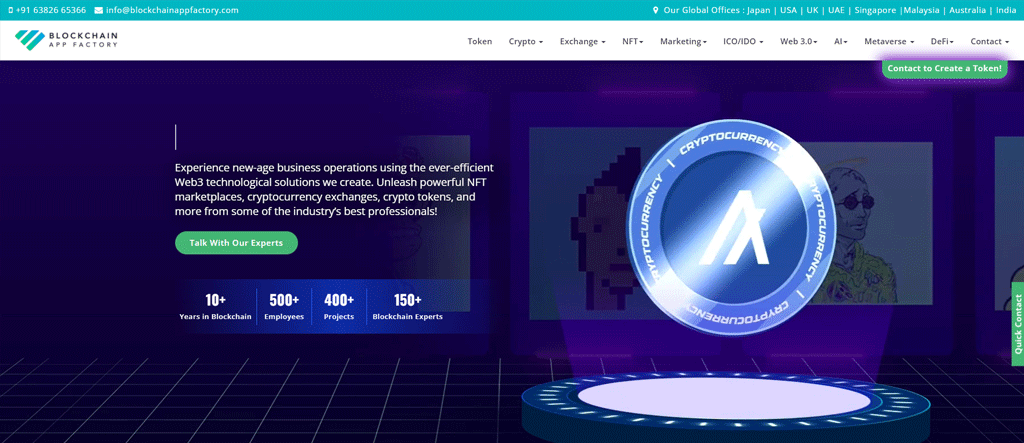Select Malaysia in Global Offices
This screenshot has width=1024, height=443.
click(x=921, y=10)
